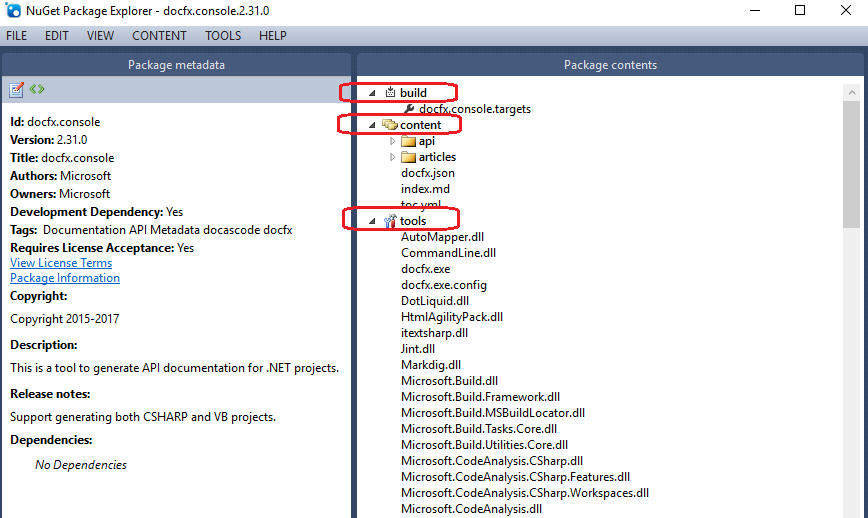Select Microsoft.Build.dll file

click(x=450, y=381)
